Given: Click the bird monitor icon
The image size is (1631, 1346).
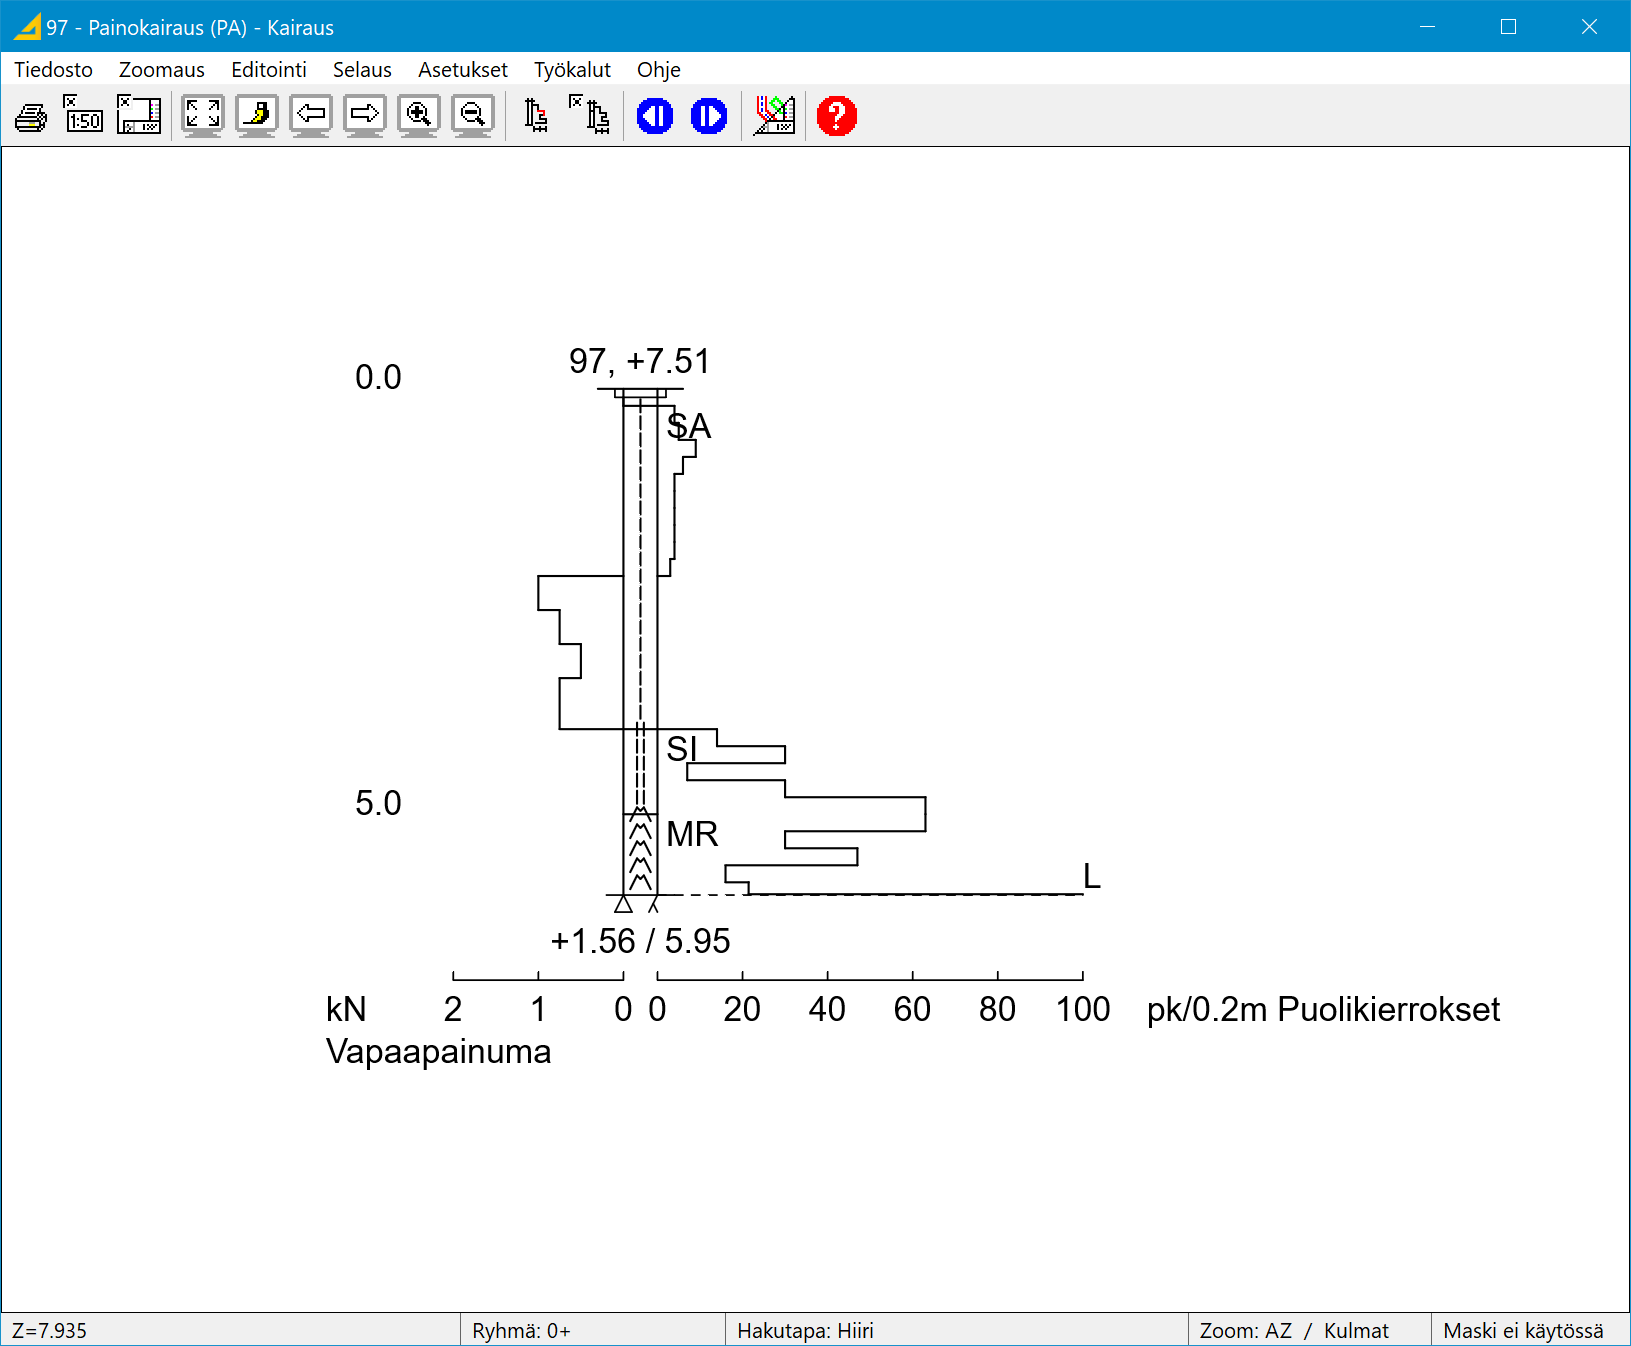Looking at the screenshot, I should click(x=257, y=116).
